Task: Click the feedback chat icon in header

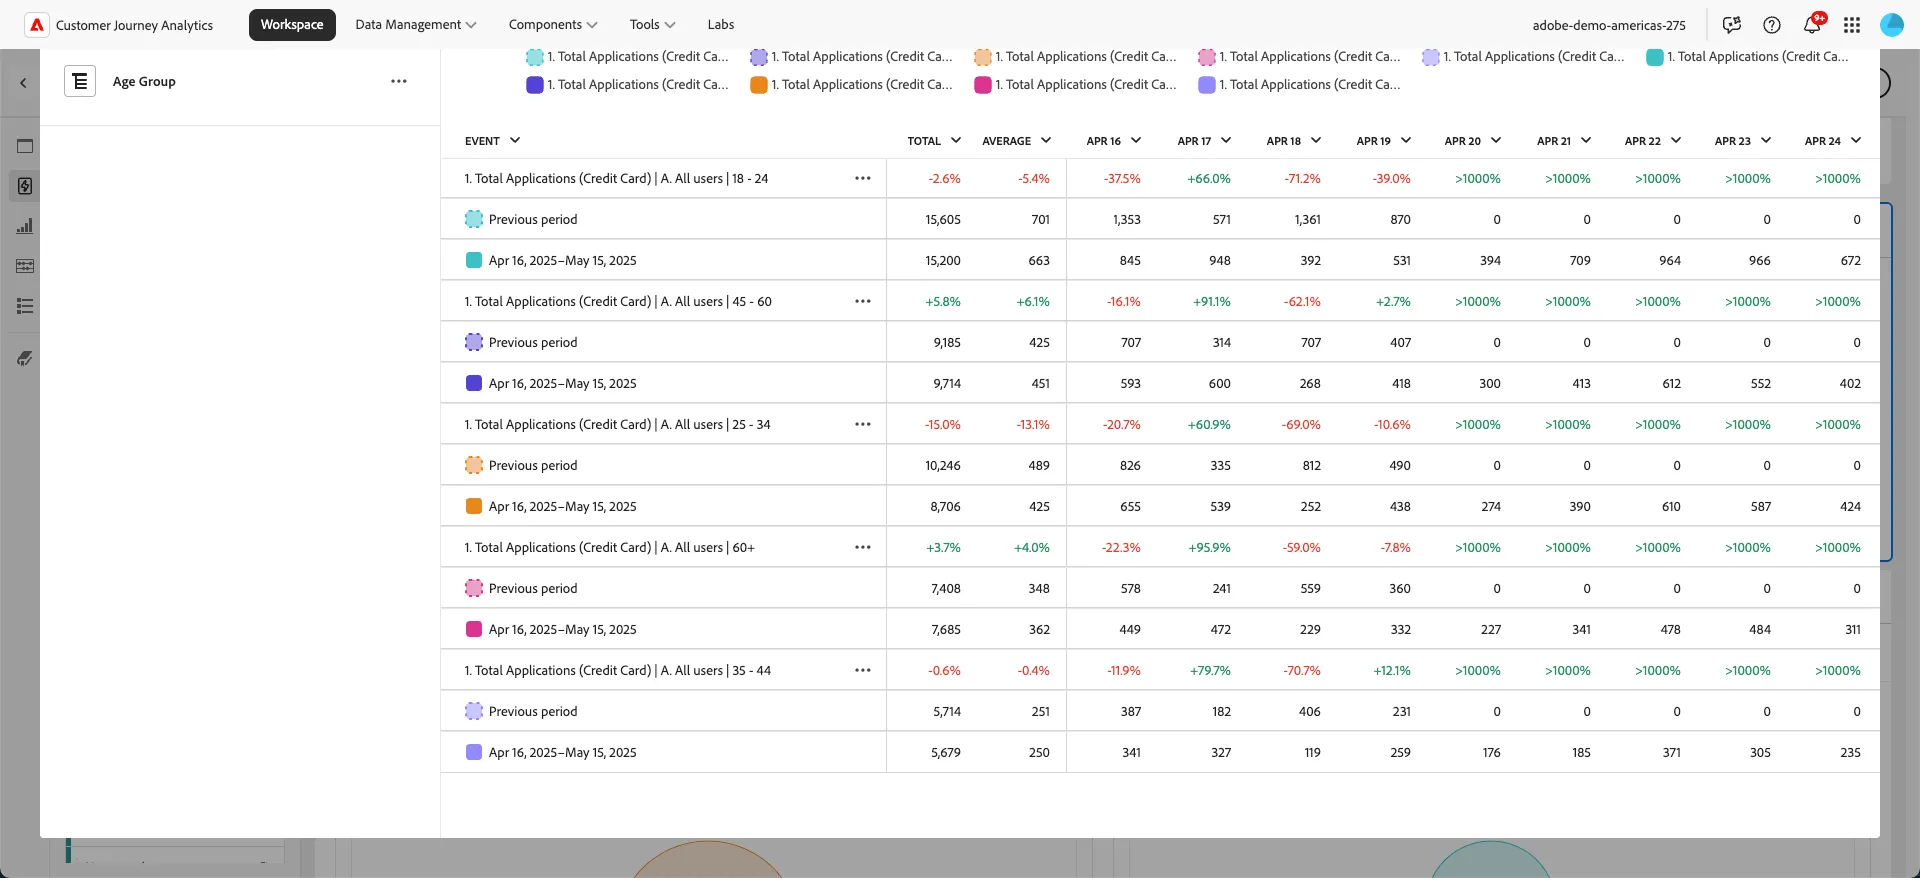Action: click(1732, 25)
